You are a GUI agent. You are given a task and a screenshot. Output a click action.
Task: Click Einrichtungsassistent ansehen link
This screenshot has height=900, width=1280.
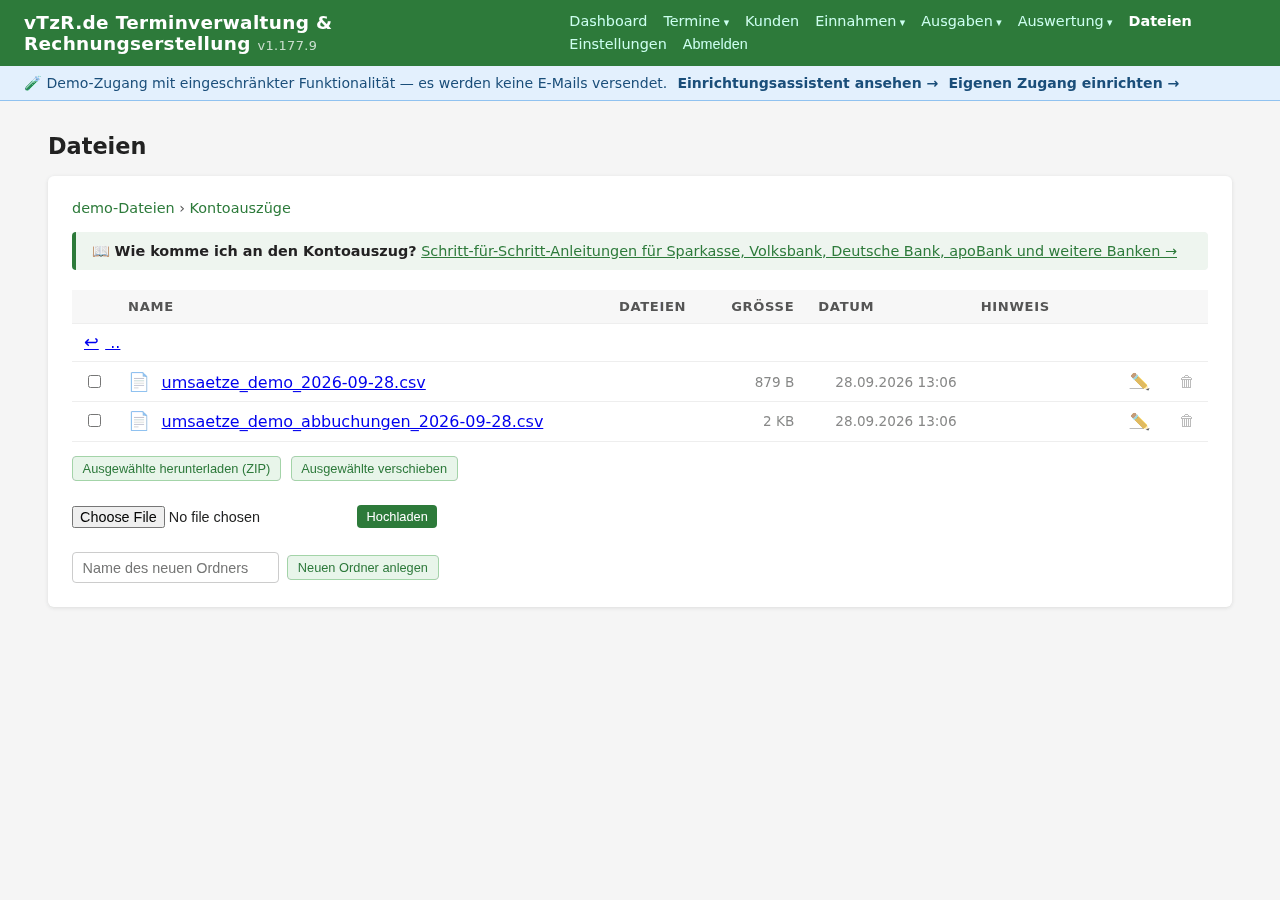point(808,83)
